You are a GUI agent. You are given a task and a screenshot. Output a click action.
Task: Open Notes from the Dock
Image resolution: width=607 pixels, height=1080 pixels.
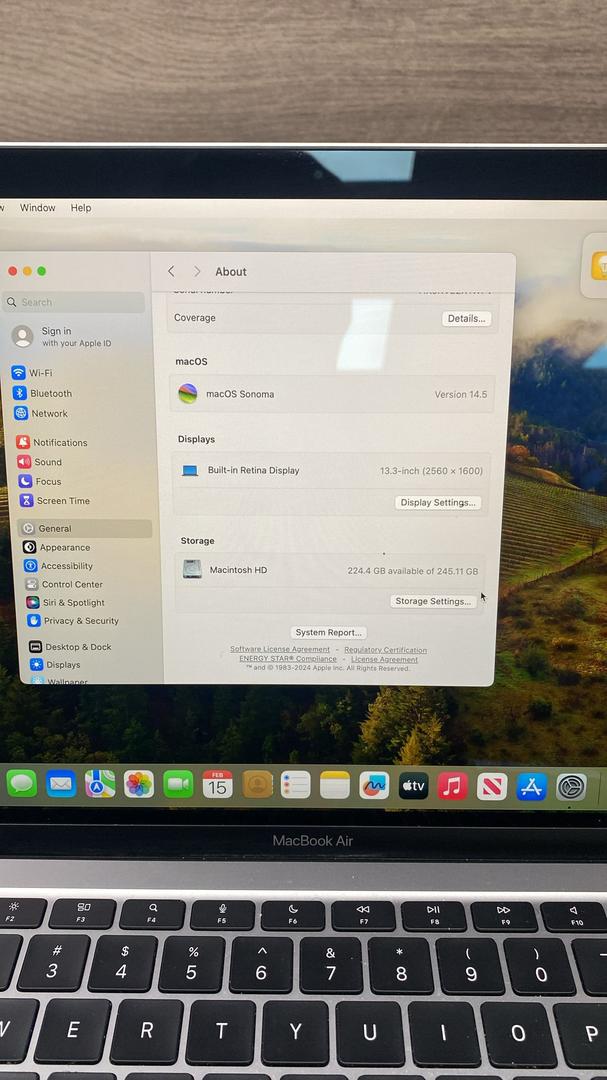[x=335, y=785]
